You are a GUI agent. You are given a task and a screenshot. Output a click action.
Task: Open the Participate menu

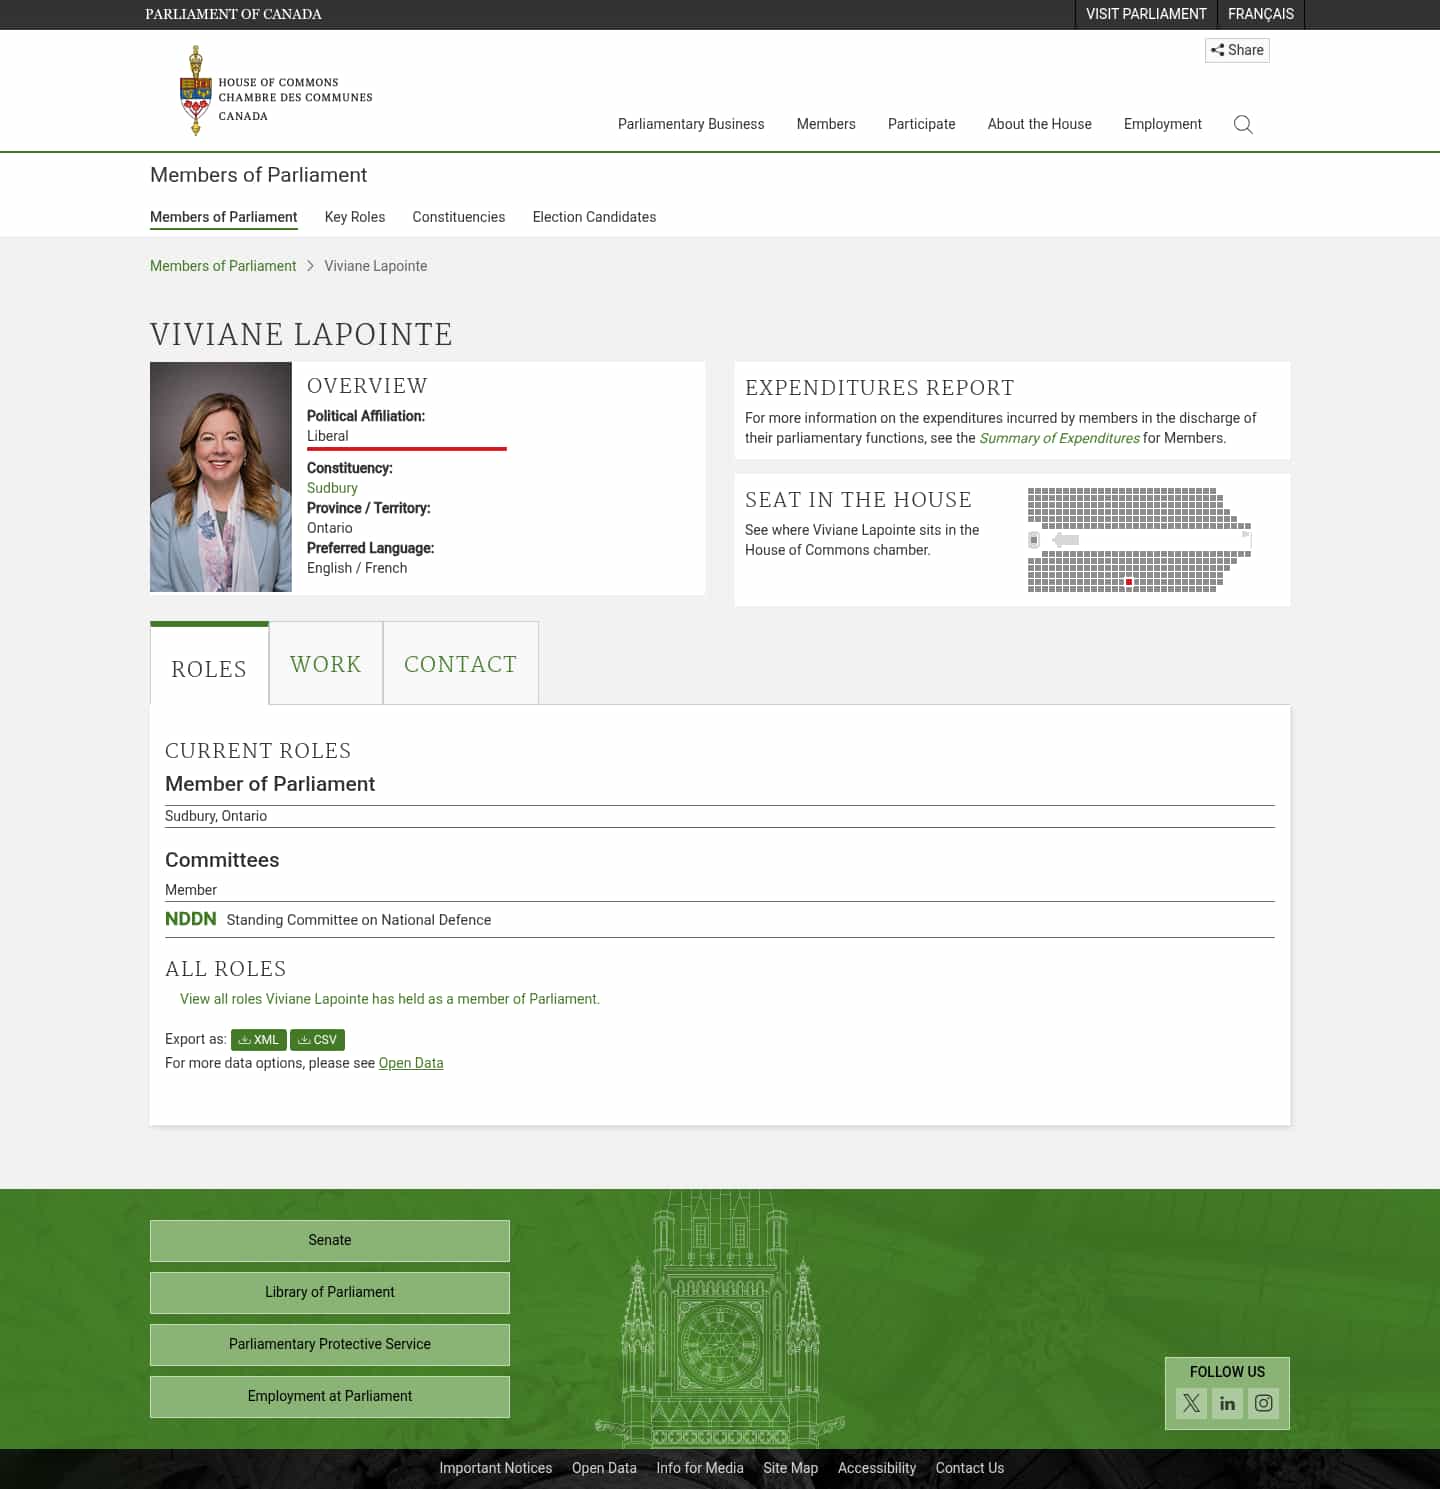921,124
